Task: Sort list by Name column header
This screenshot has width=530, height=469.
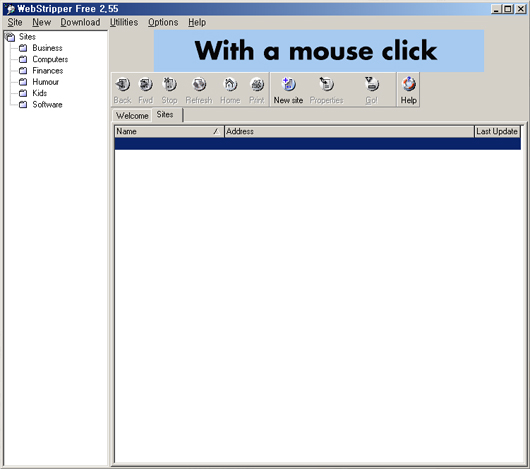Action: click(x=169, y=131)
